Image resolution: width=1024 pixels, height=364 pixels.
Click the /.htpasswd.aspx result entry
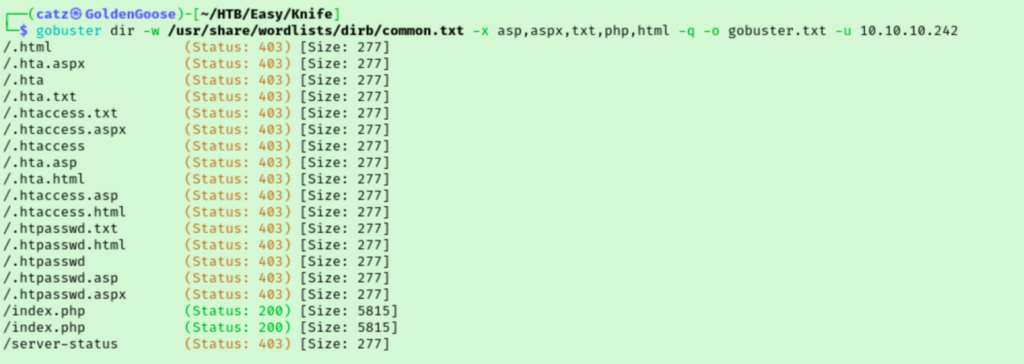(x=65, y=295)
